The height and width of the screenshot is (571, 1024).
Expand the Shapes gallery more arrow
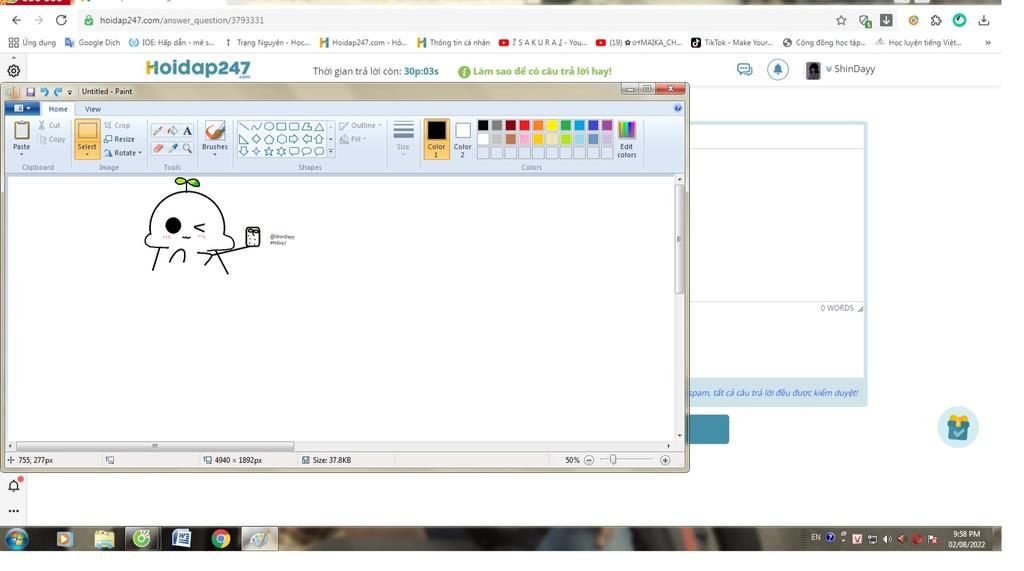[330, 152]
